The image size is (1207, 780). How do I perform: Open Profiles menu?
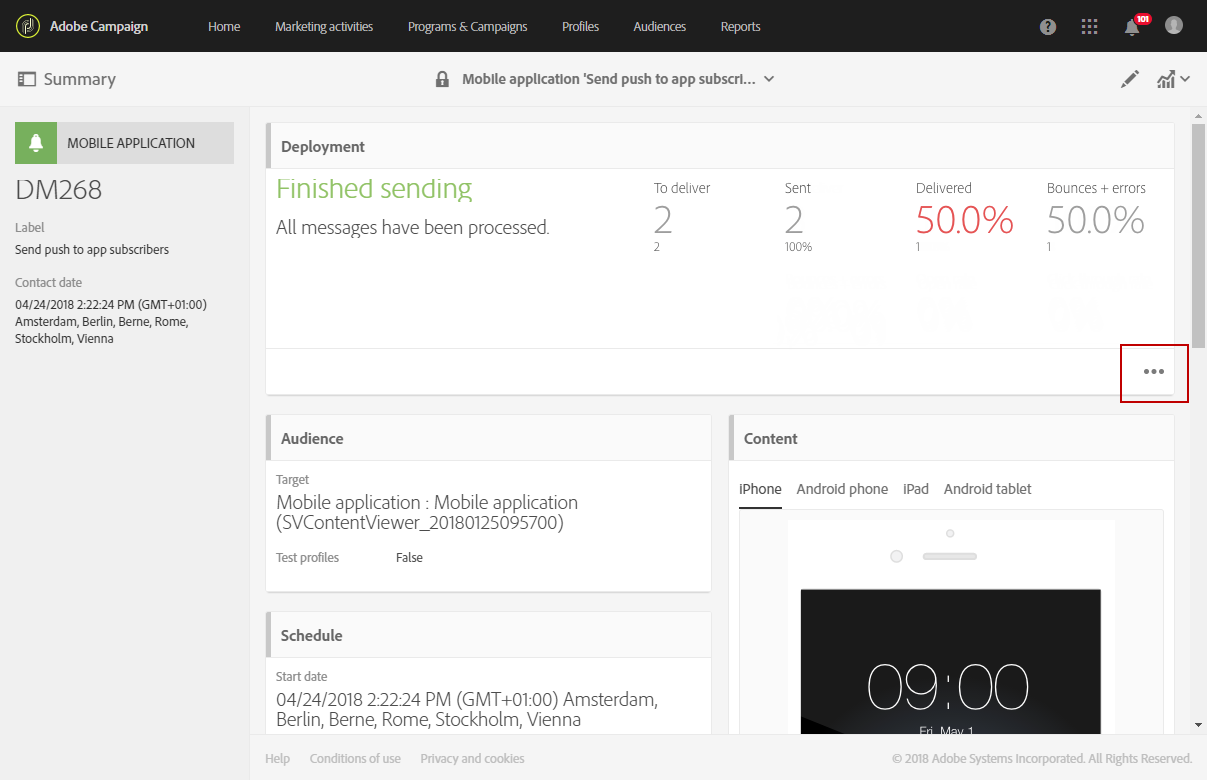pos(580,26)
